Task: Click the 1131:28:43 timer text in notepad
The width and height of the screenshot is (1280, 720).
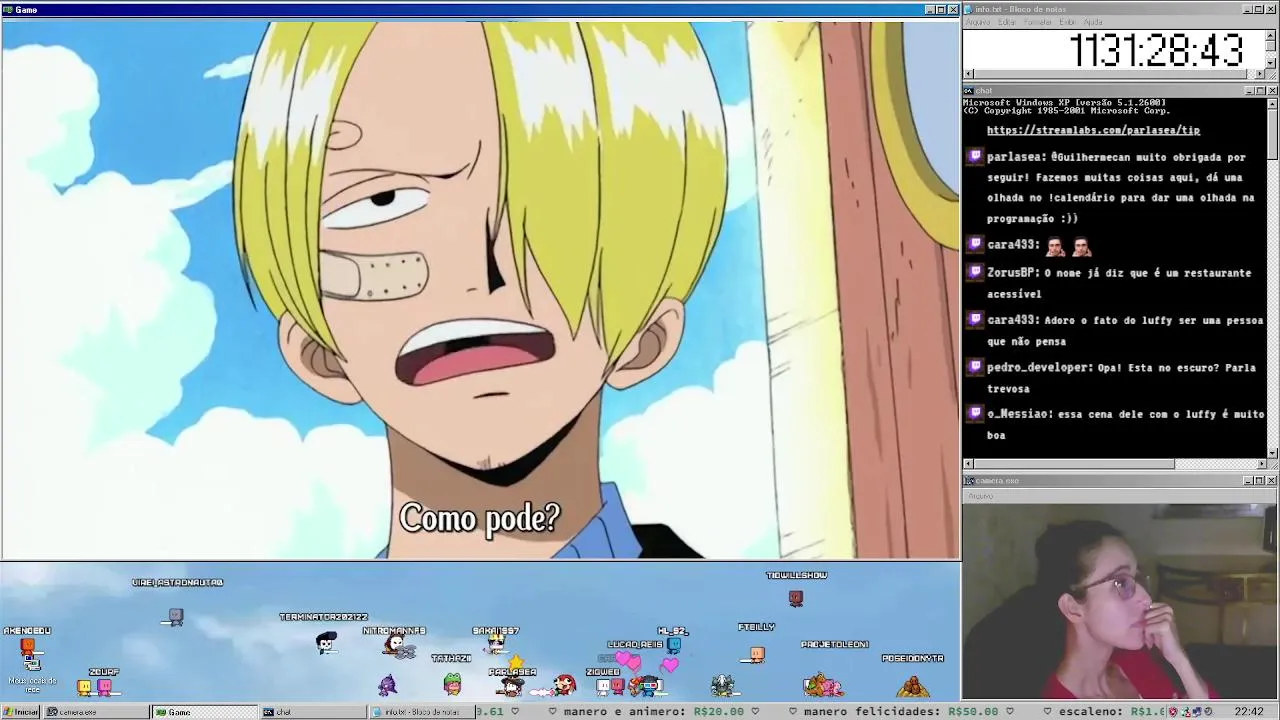Action: pyautogui.click(x=1156, y=50)
